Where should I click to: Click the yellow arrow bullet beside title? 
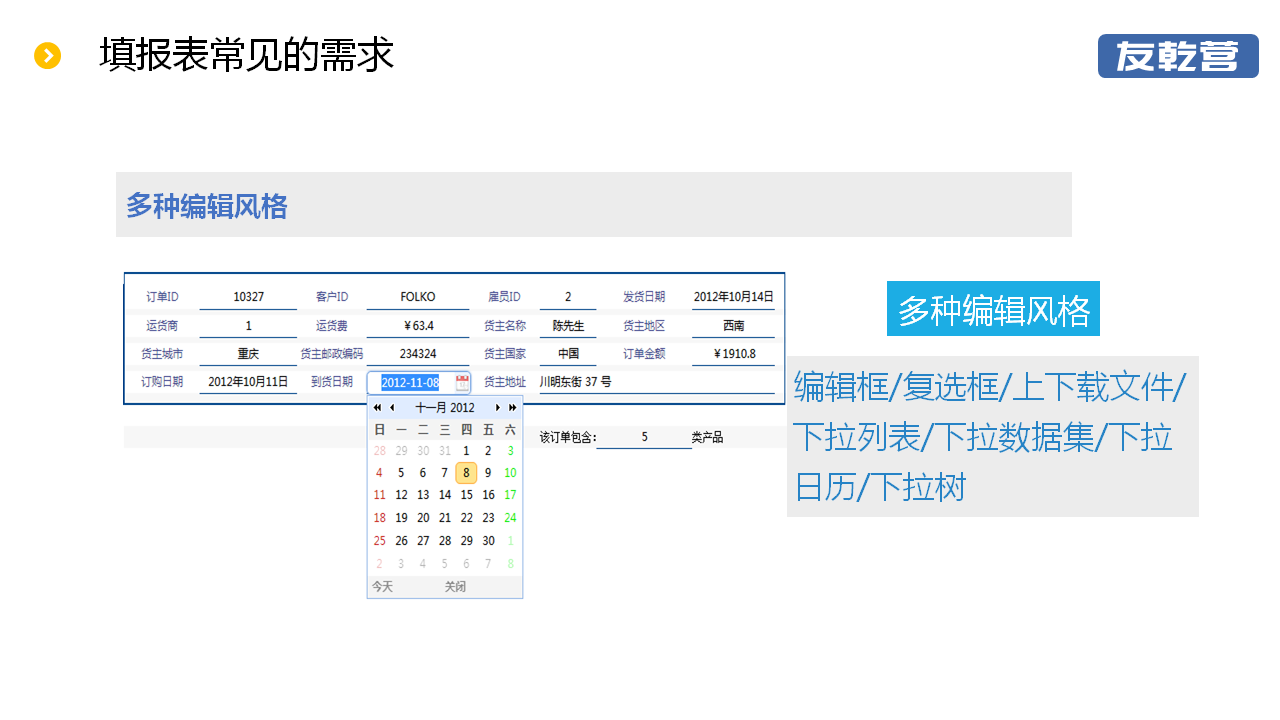click(47, 56)
